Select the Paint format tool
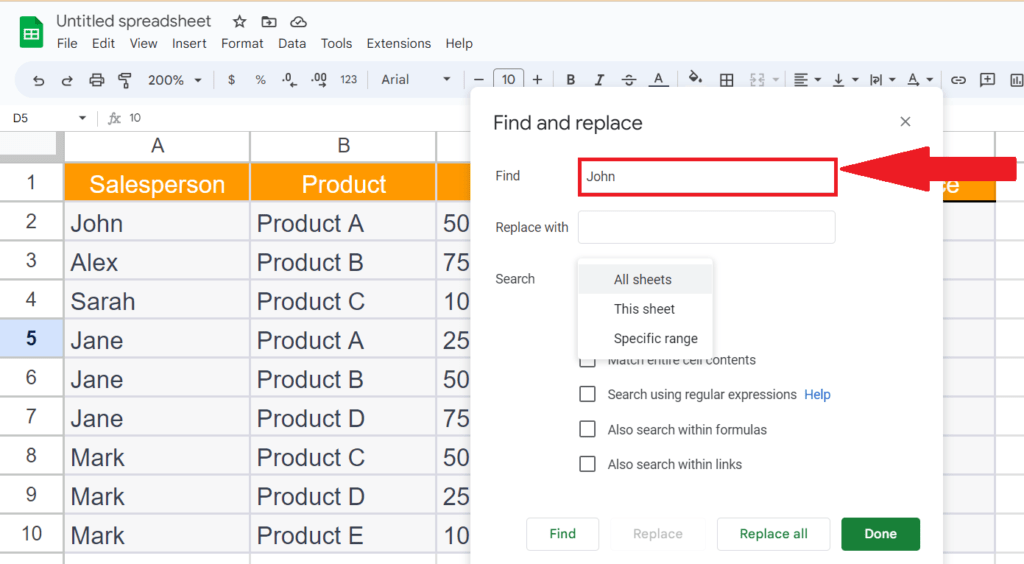1024x564 pixels. pos(124,80)
